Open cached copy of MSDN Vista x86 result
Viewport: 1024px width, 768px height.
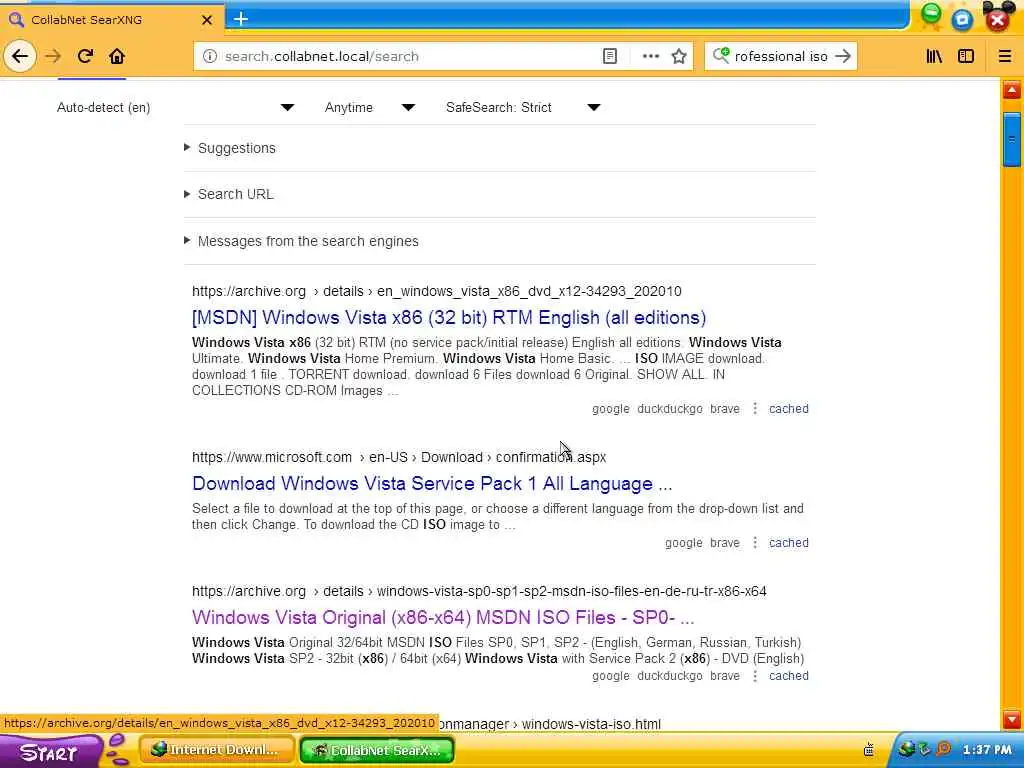point(788,409)
